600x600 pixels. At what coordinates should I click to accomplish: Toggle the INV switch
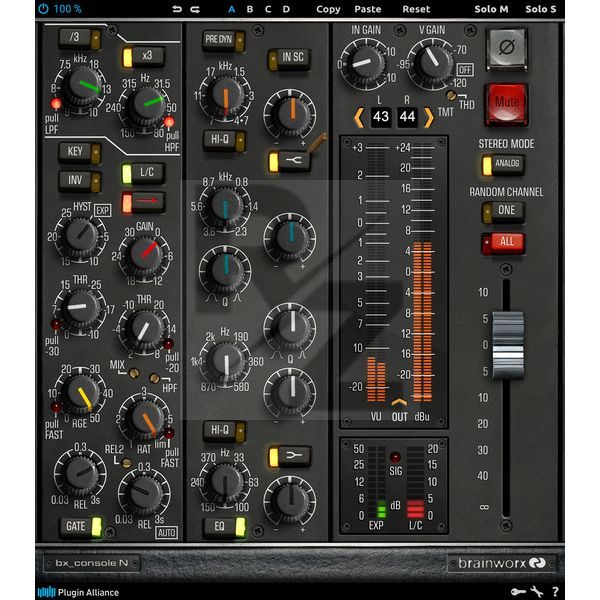(x=79, y=181)
